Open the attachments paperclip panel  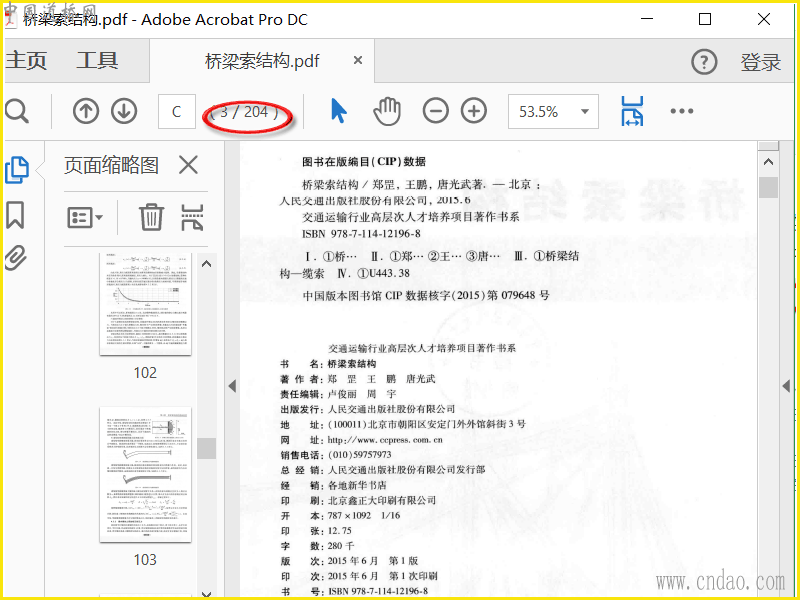point(15,258)
